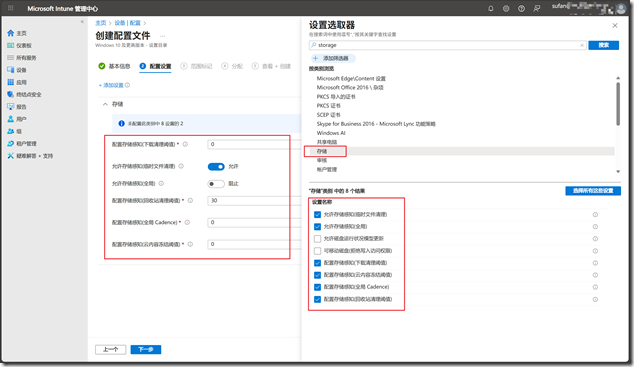Click 配置存储感知(下载清理阈值) value field

(x=254, y=144)
